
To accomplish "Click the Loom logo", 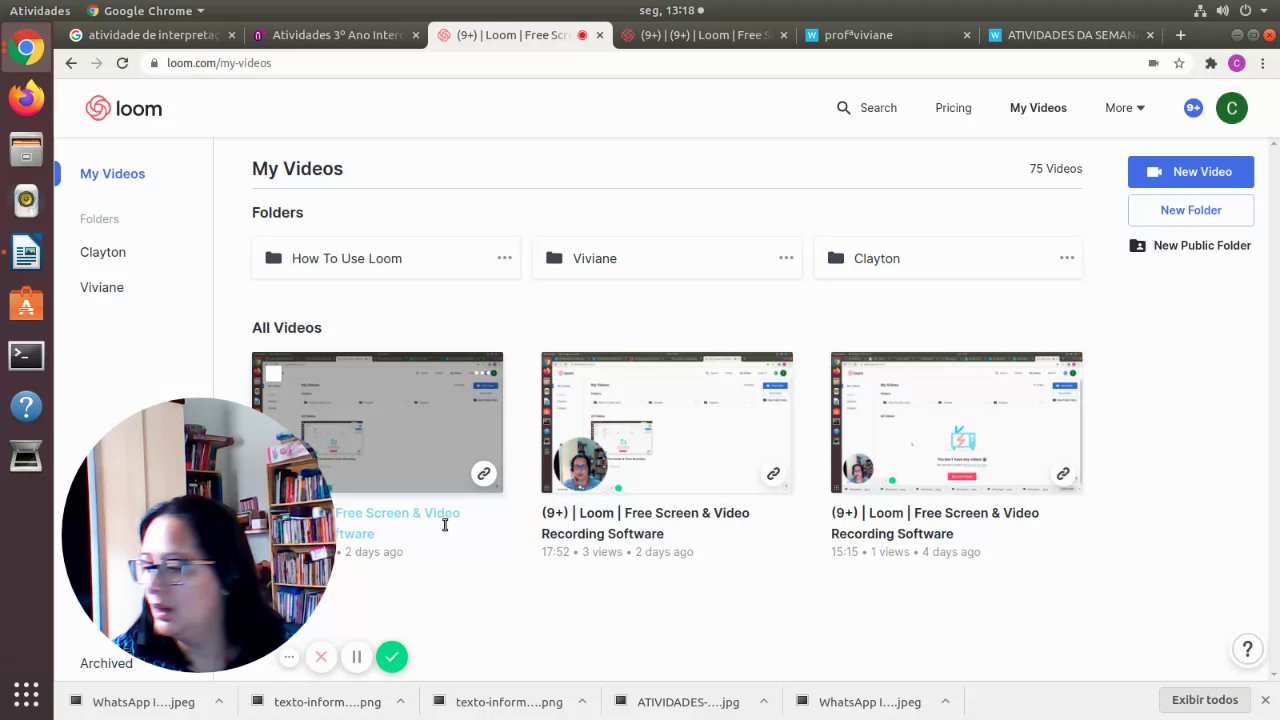I will pos(123,108).
